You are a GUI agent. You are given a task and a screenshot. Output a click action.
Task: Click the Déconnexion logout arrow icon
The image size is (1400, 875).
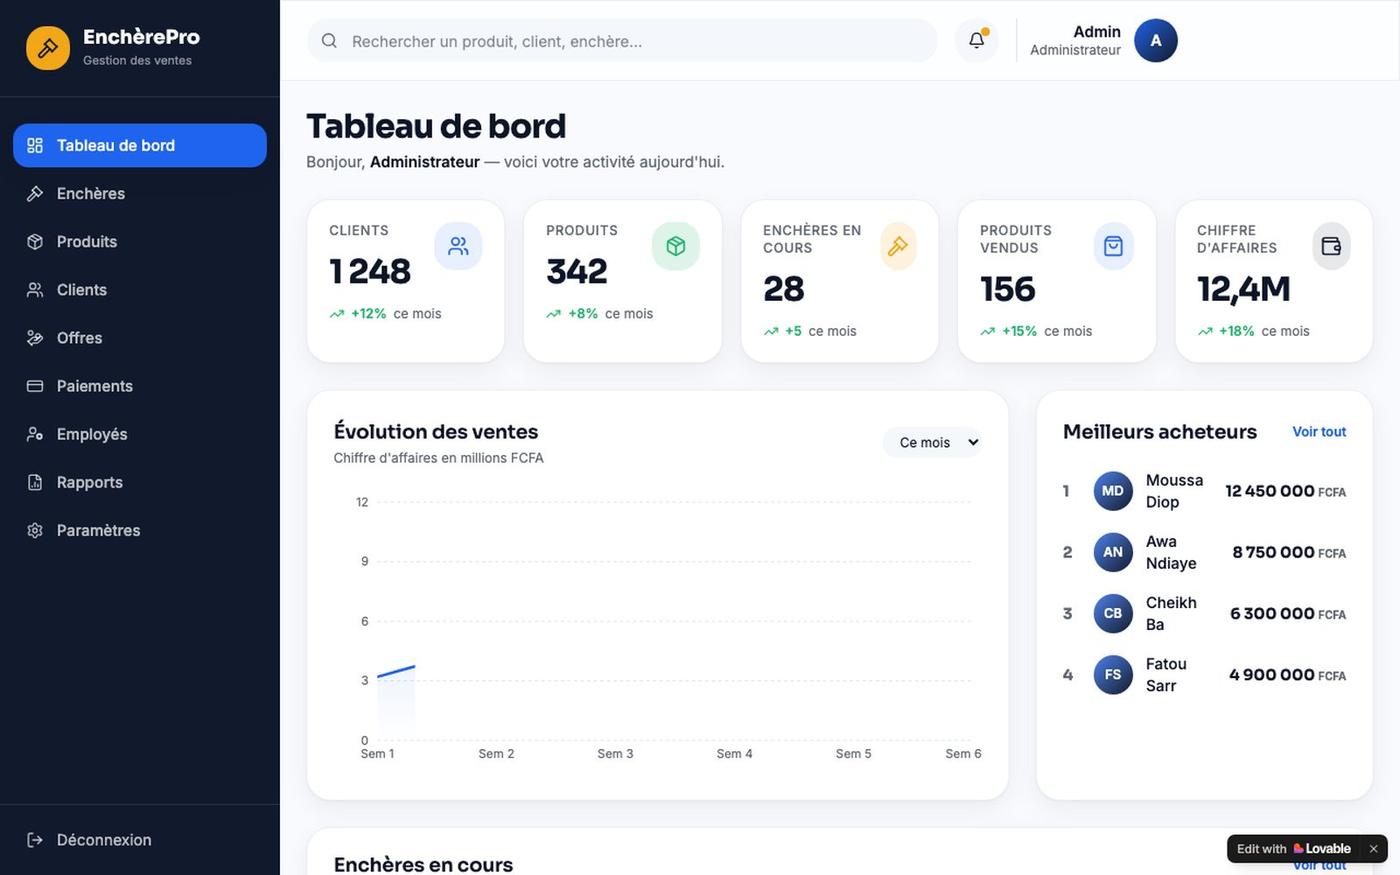[35, 840]
